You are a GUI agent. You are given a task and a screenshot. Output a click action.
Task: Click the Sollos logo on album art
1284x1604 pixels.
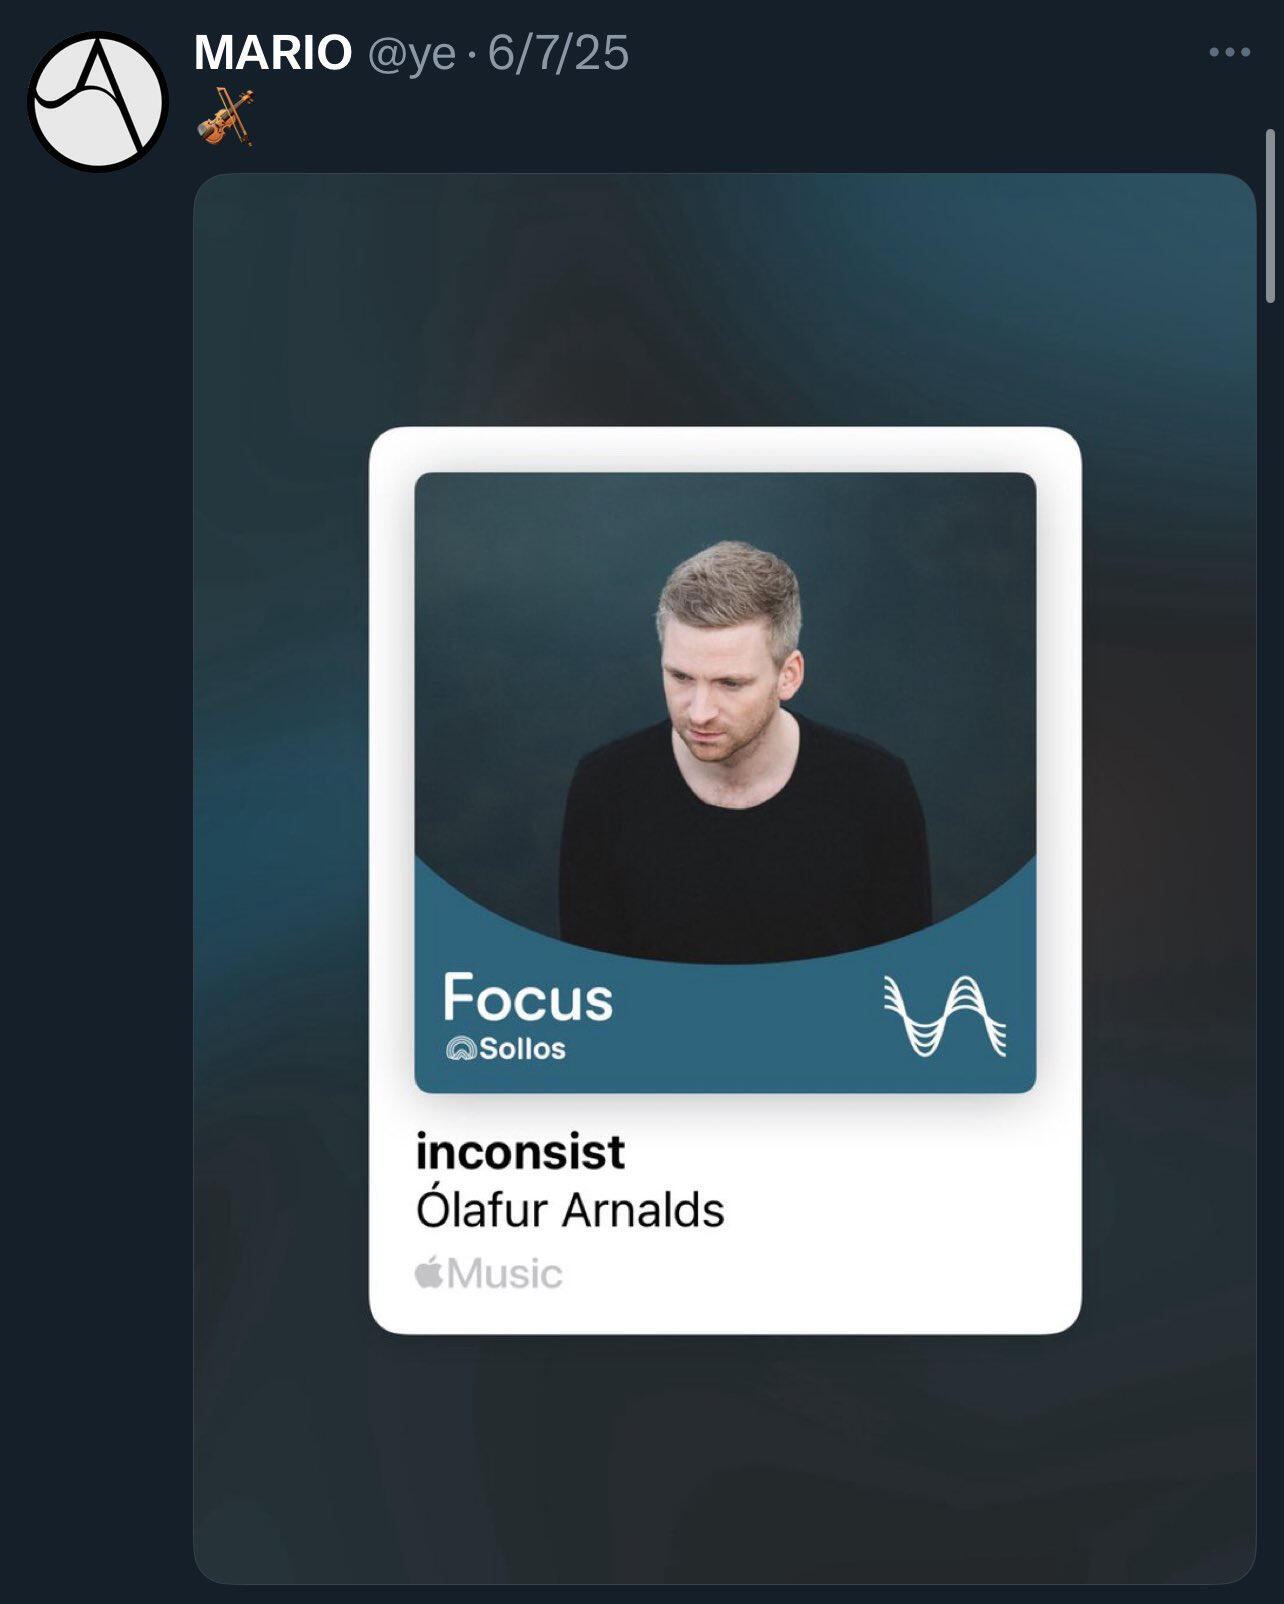coord(461,1048)
